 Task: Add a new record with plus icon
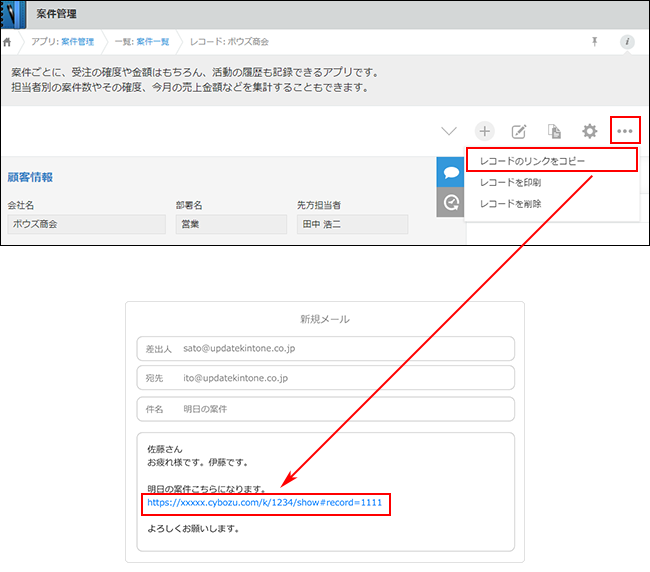[x=485, y=131]
